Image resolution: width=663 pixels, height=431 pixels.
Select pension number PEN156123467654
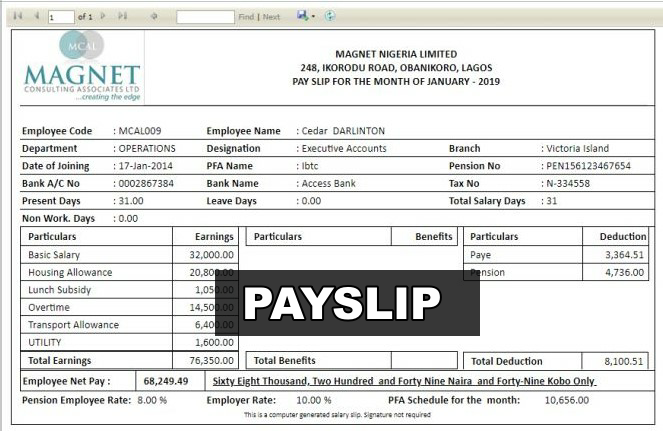pyautogui.click(x=589, y=166)
